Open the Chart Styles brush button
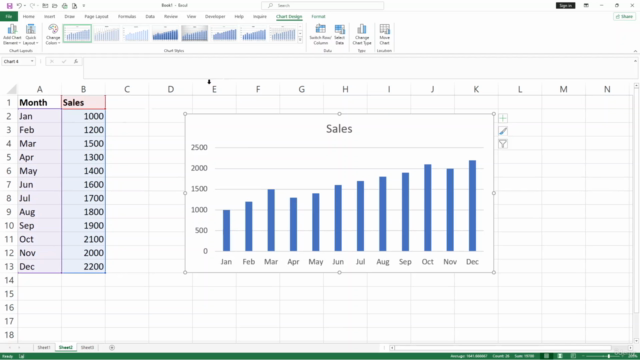This screenshot has width=640, height=360. pyautogui.click(x=503, y=131)
